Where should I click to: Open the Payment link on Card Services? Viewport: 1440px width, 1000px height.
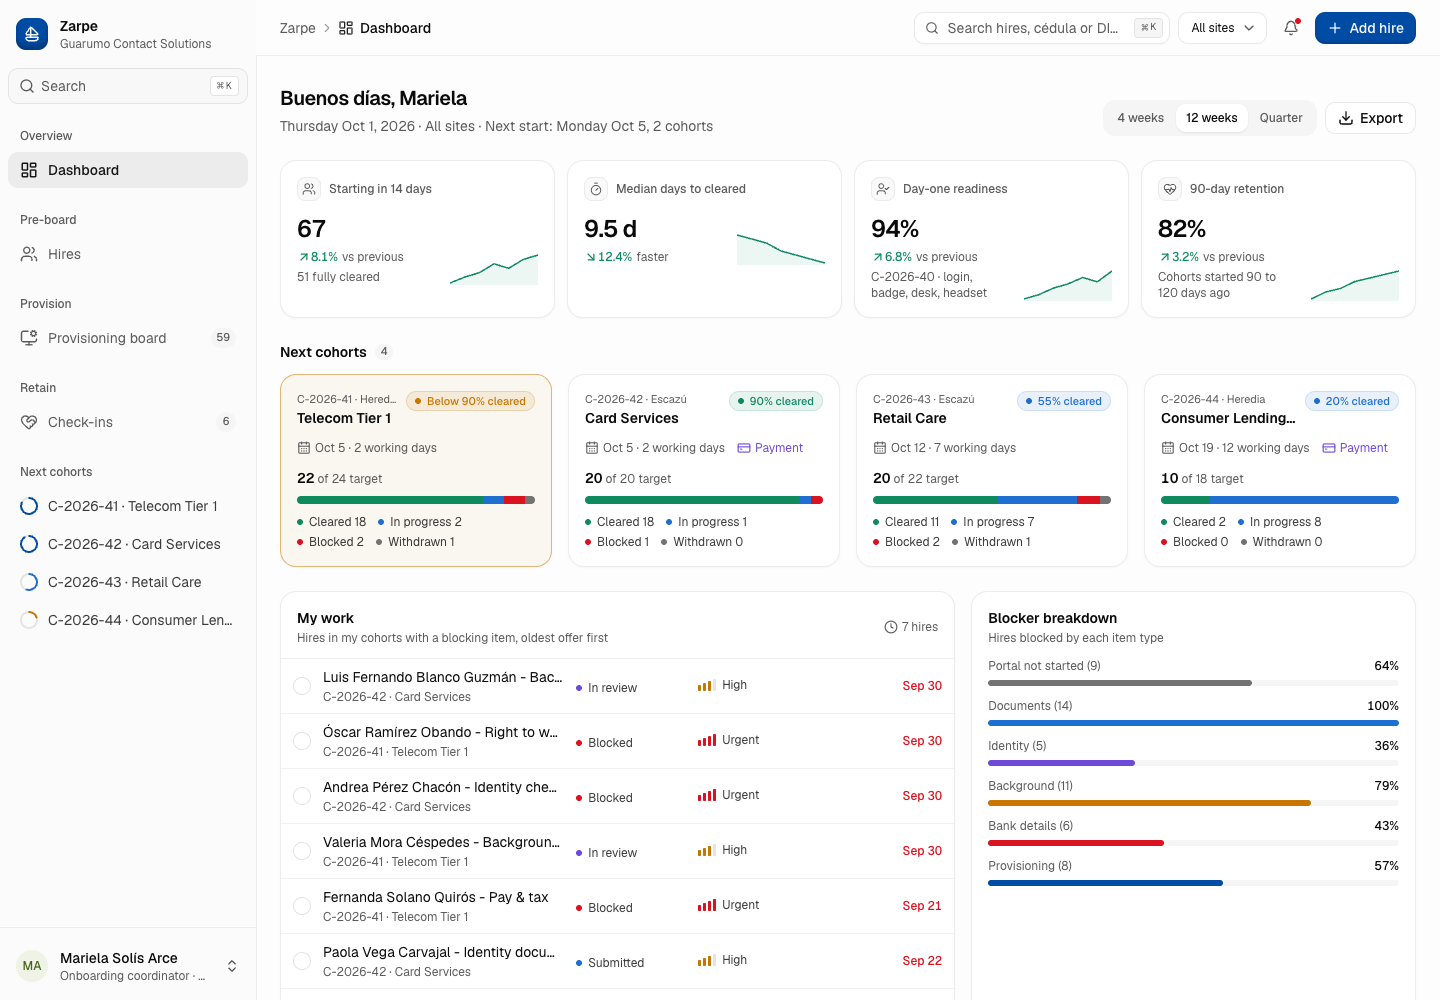(x=770, y=448)
